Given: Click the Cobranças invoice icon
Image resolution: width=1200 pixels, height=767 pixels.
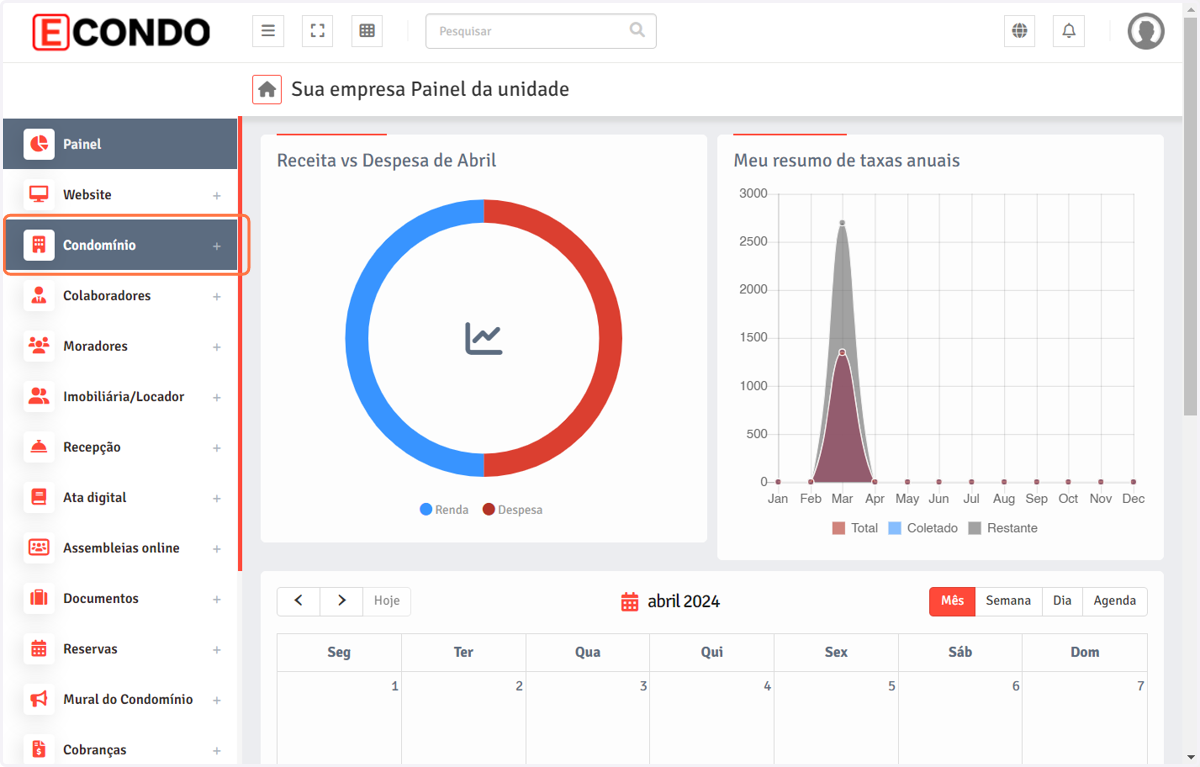Looking at the screenshot, I should (x=39, y=749).
